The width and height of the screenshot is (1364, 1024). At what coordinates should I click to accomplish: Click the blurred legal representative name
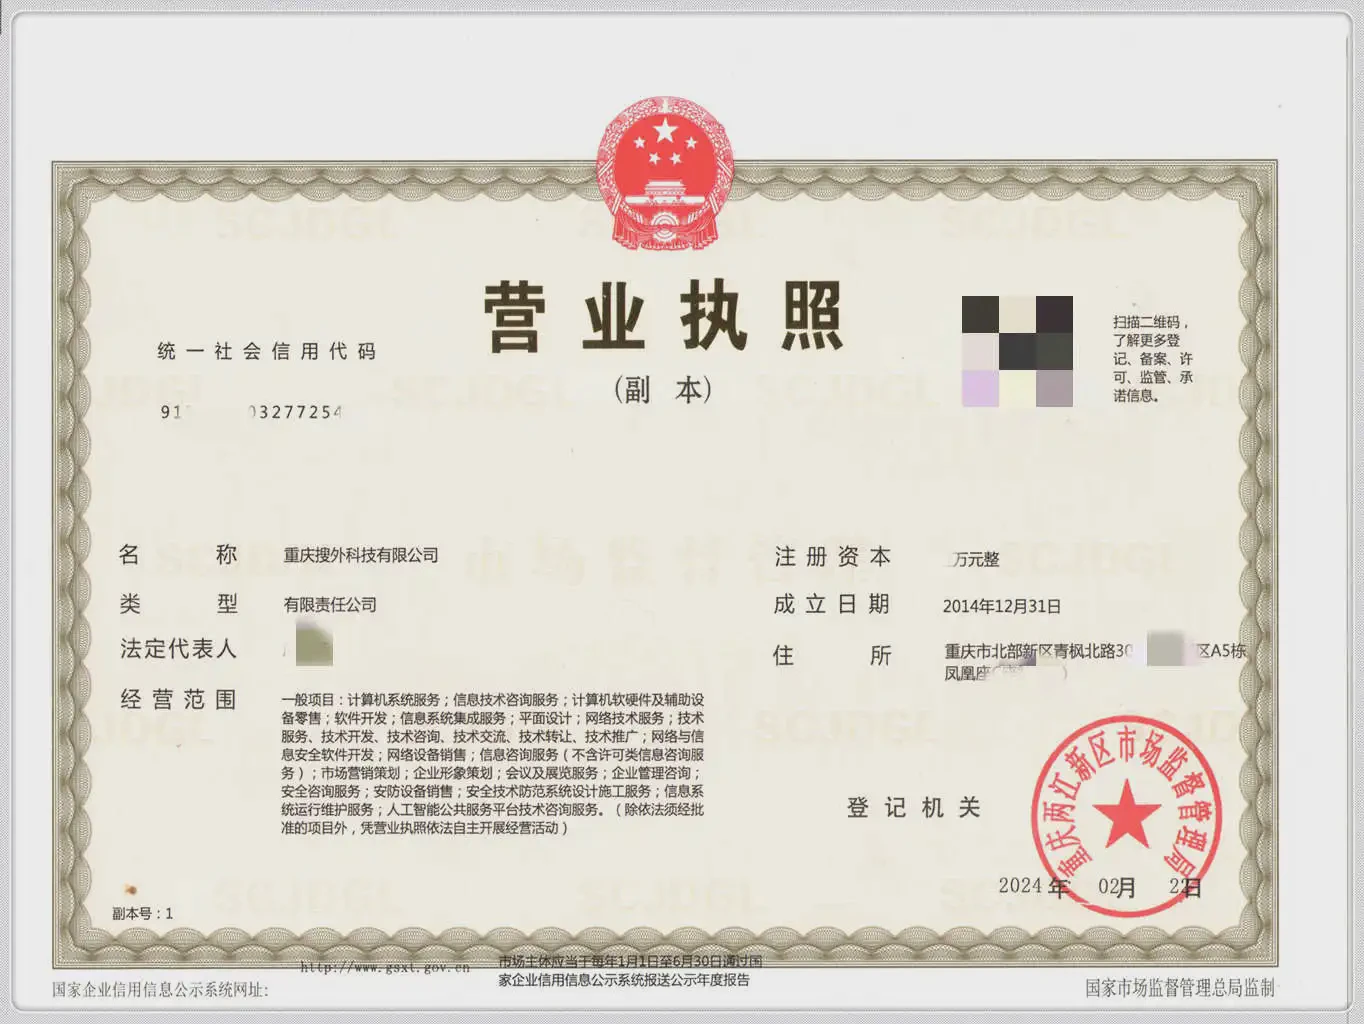(313, 646)
